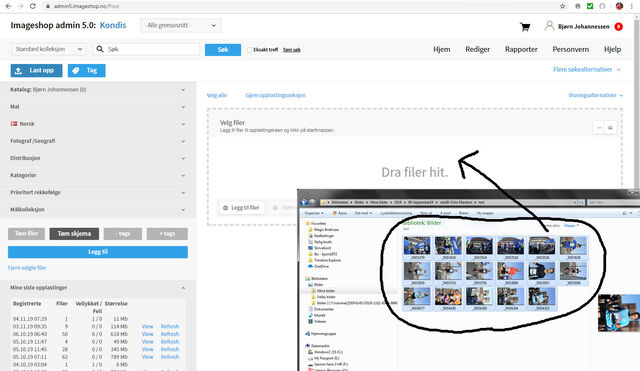Click the blue Søk button
Screen dimensions: 640x371
pos(223,50)
